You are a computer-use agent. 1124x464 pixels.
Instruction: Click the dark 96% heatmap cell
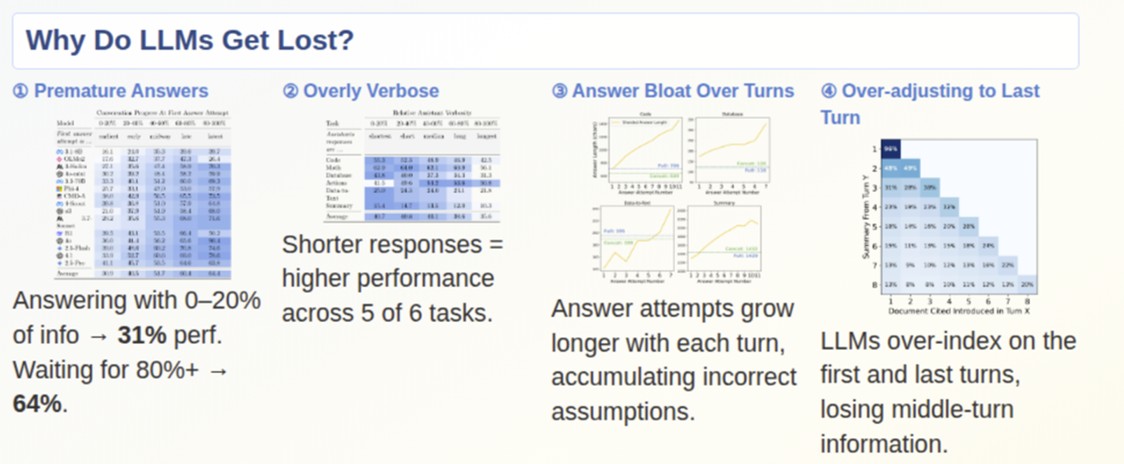(891, 149)
